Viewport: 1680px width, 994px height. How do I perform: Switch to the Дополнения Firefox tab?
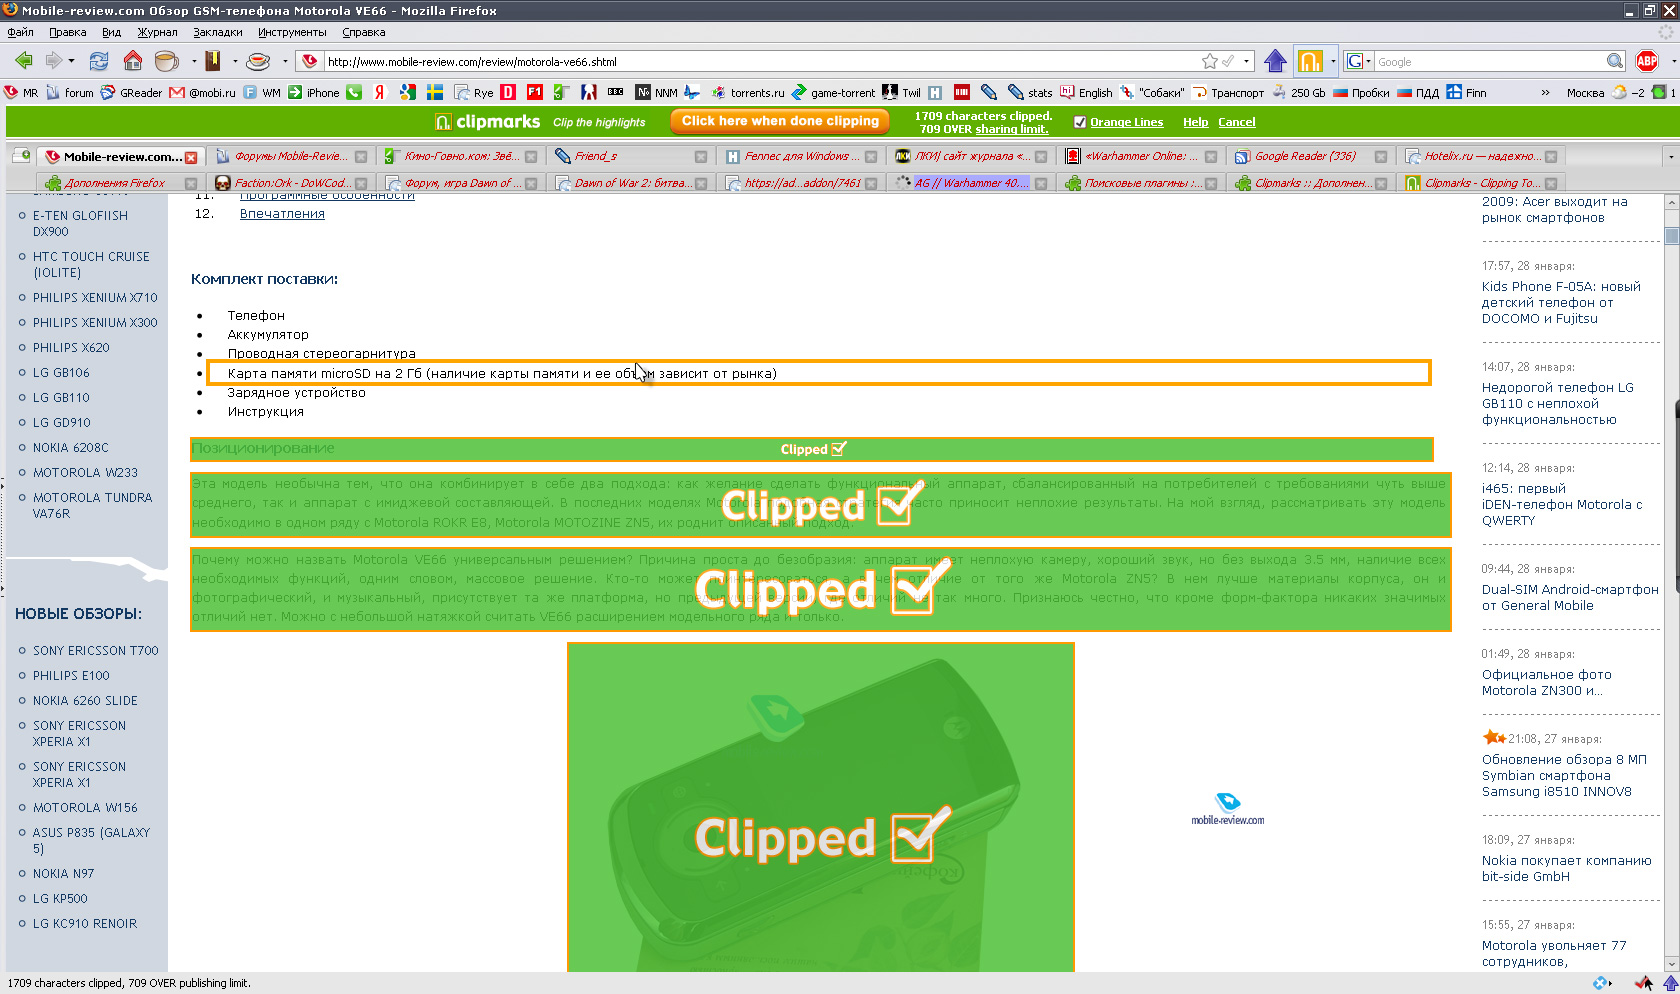click(120, 183)
